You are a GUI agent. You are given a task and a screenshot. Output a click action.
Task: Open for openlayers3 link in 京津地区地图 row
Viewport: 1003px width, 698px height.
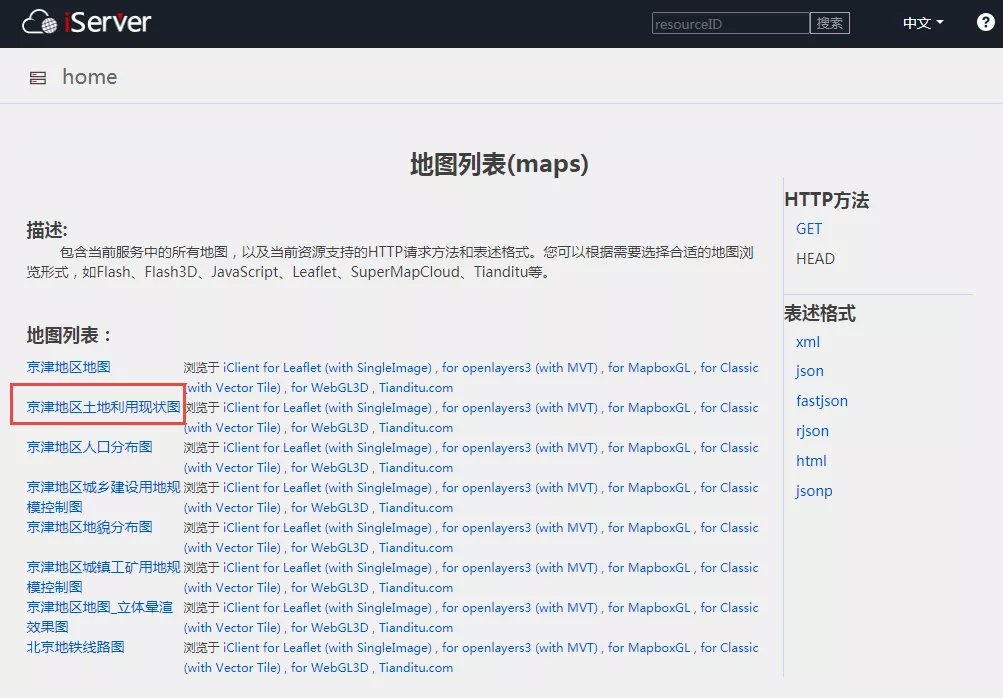[x=519, y=368]
